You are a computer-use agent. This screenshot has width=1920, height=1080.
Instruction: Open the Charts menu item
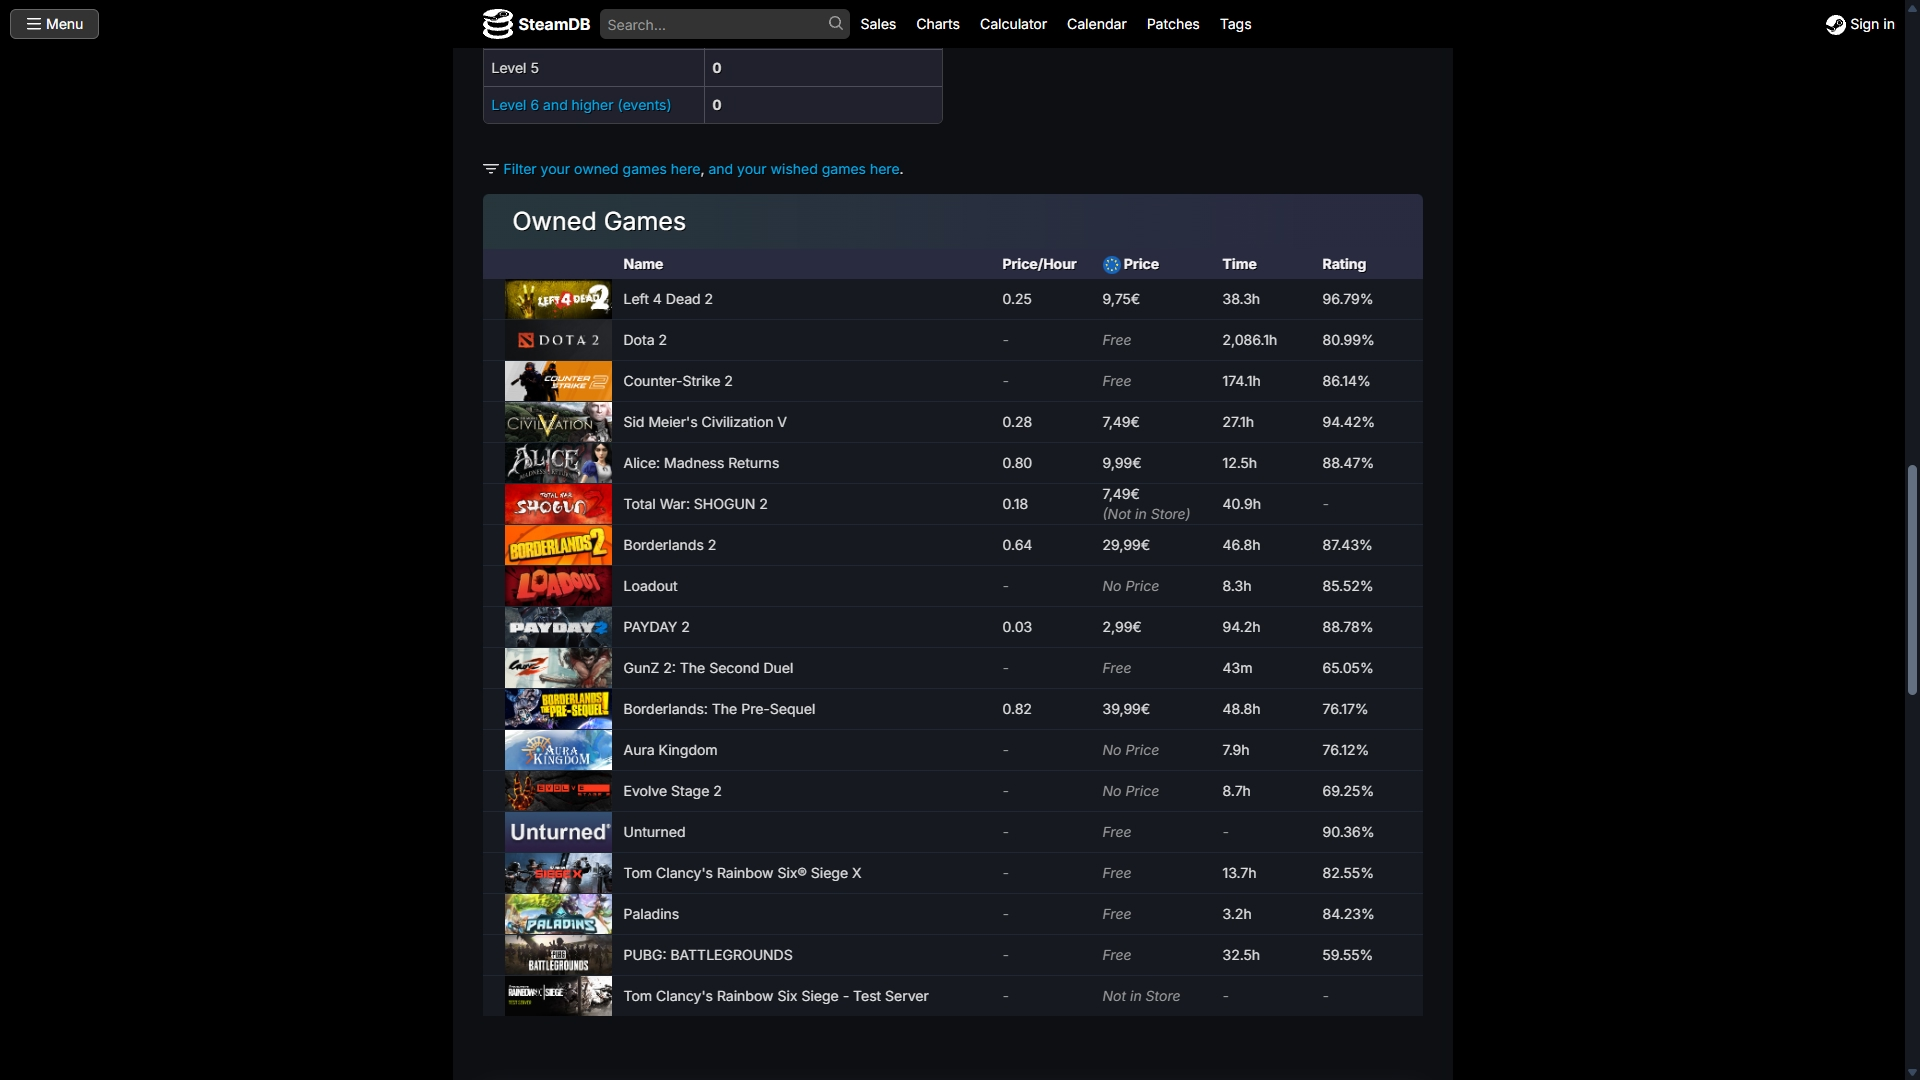(x=937, y=24)
